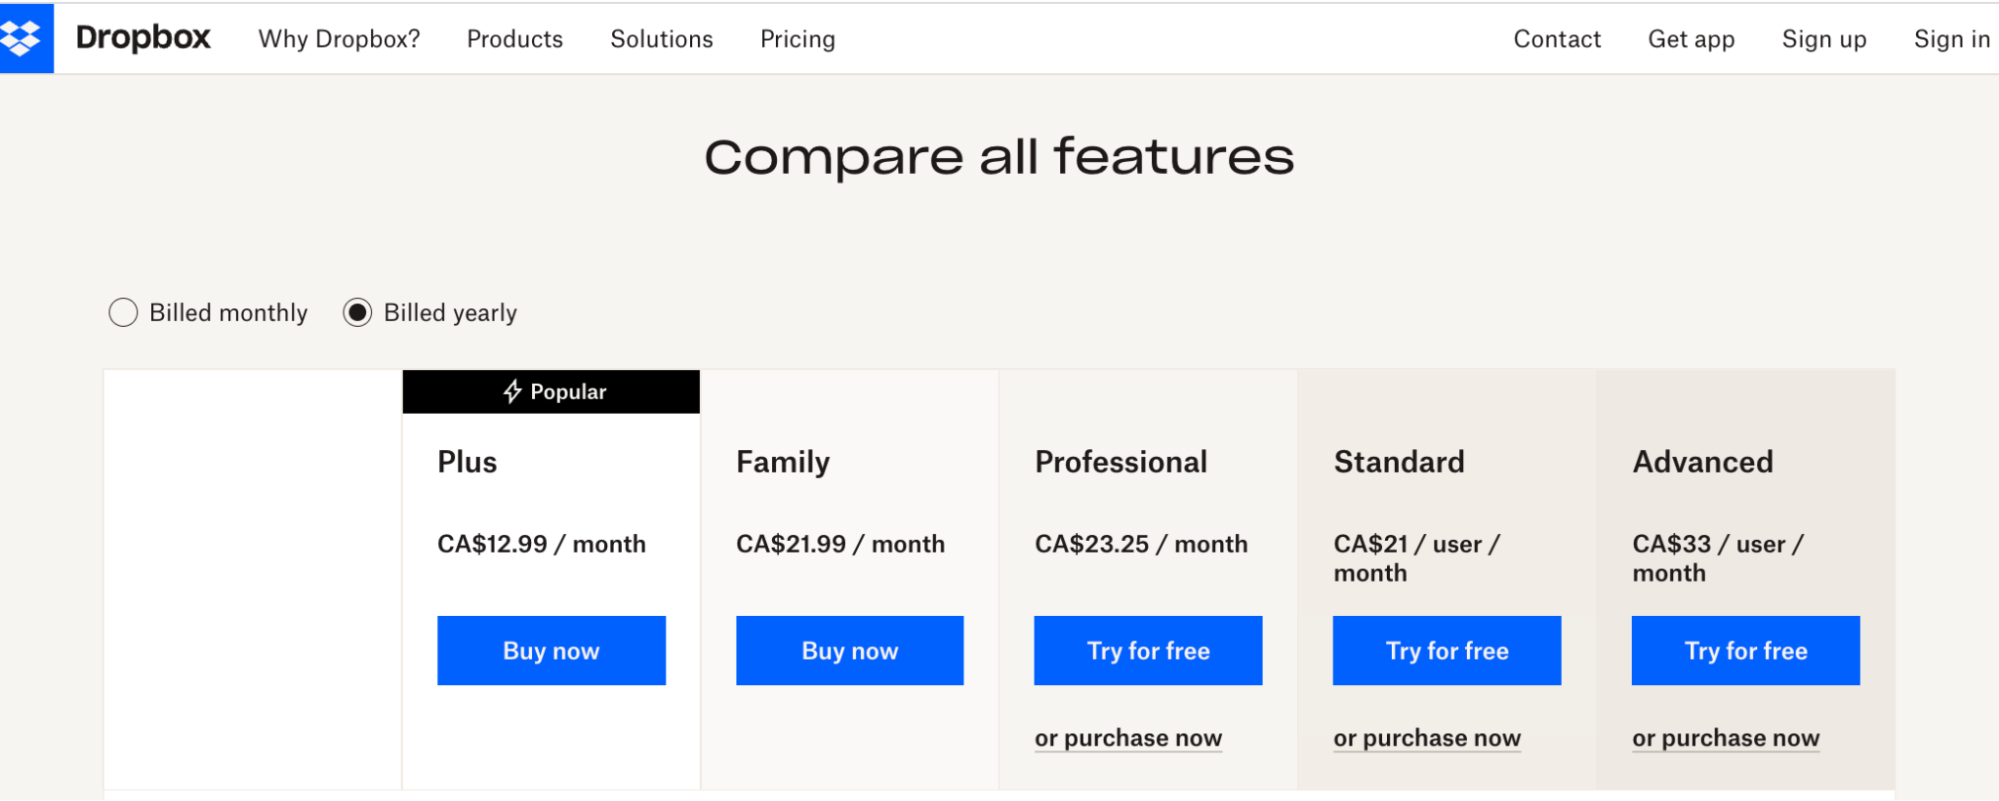Open the Contact link

(1556, 39)
